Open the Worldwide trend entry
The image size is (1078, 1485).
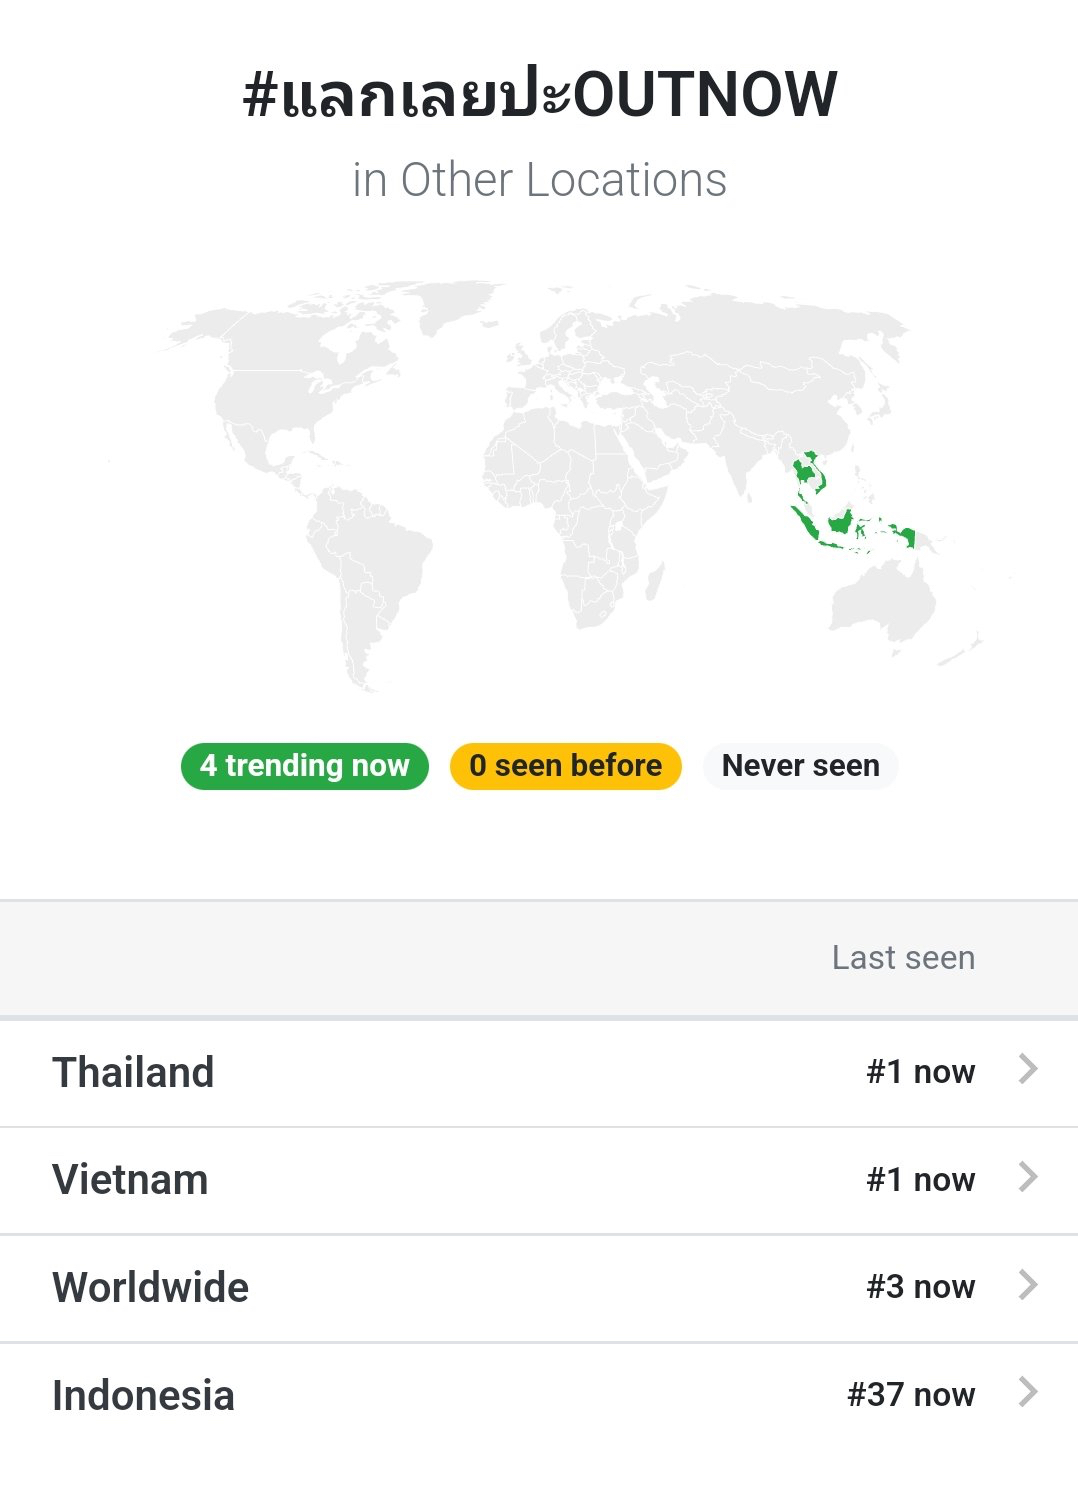click(x=150, y=1288)
